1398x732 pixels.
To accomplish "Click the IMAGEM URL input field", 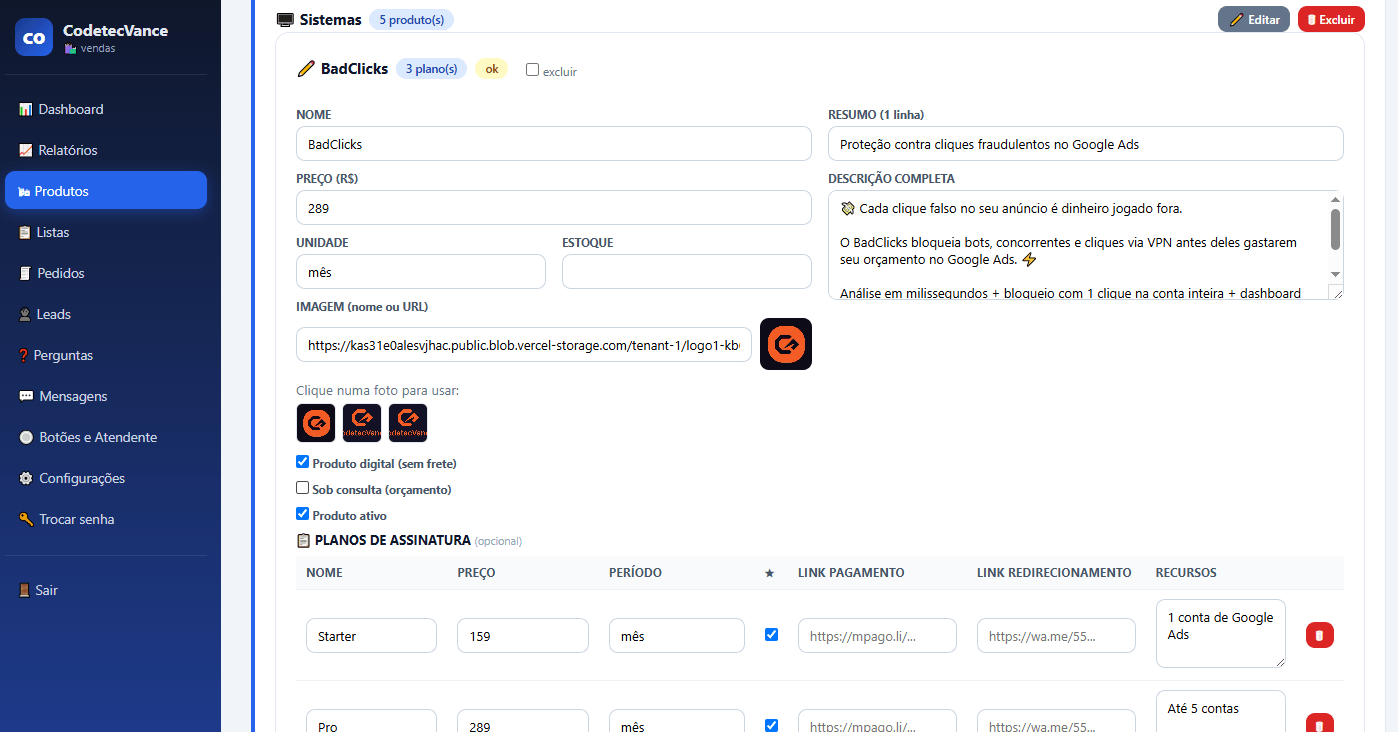I will pos(524,345).
